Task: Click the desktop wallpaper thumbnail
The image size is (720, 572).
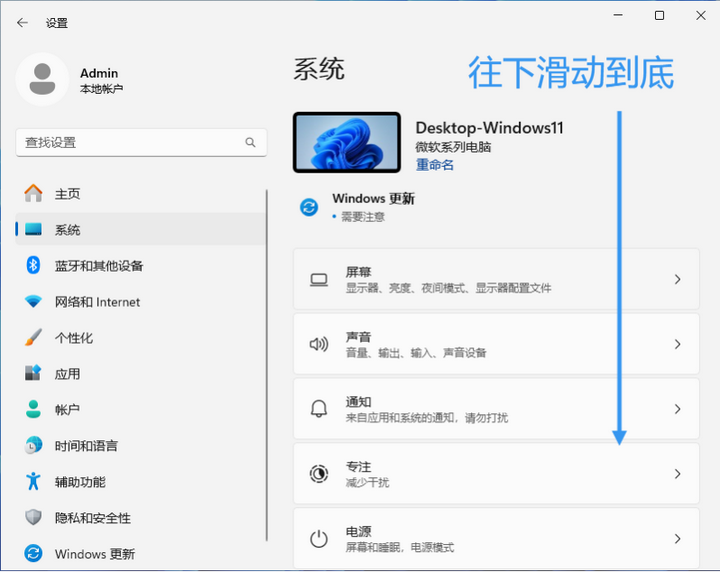Action: point(347,142)
